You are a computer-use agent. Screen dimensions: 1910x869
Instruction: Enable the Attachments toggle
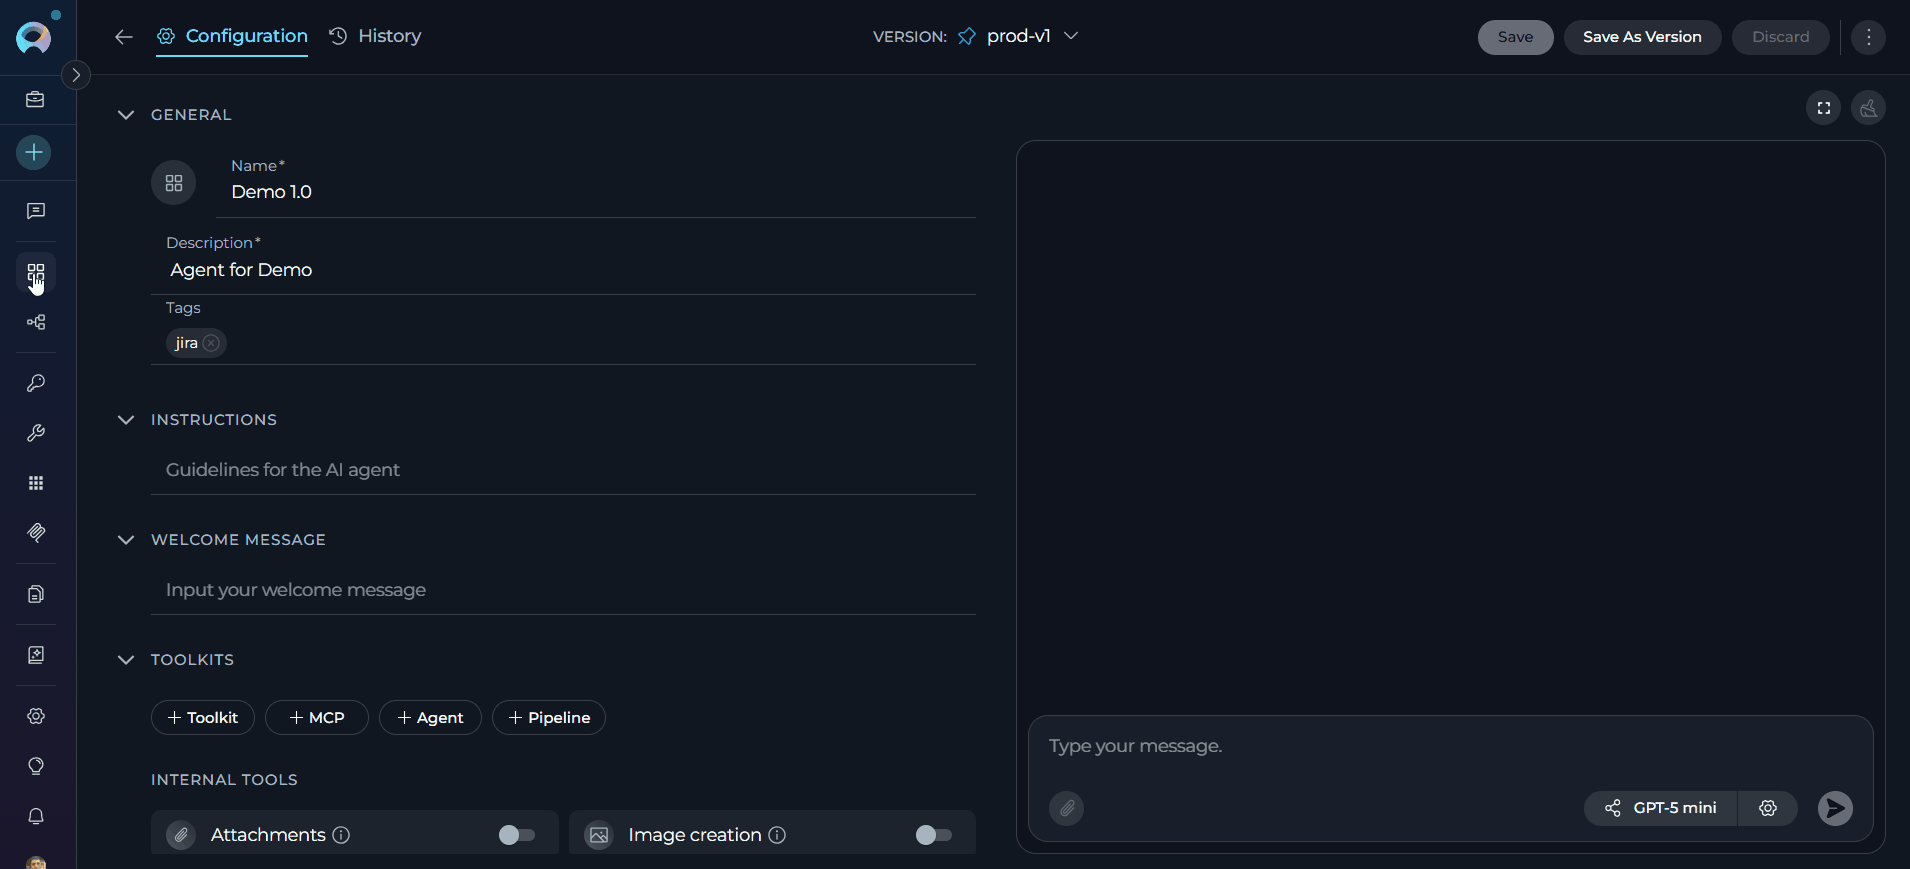[x=517, y=835]
